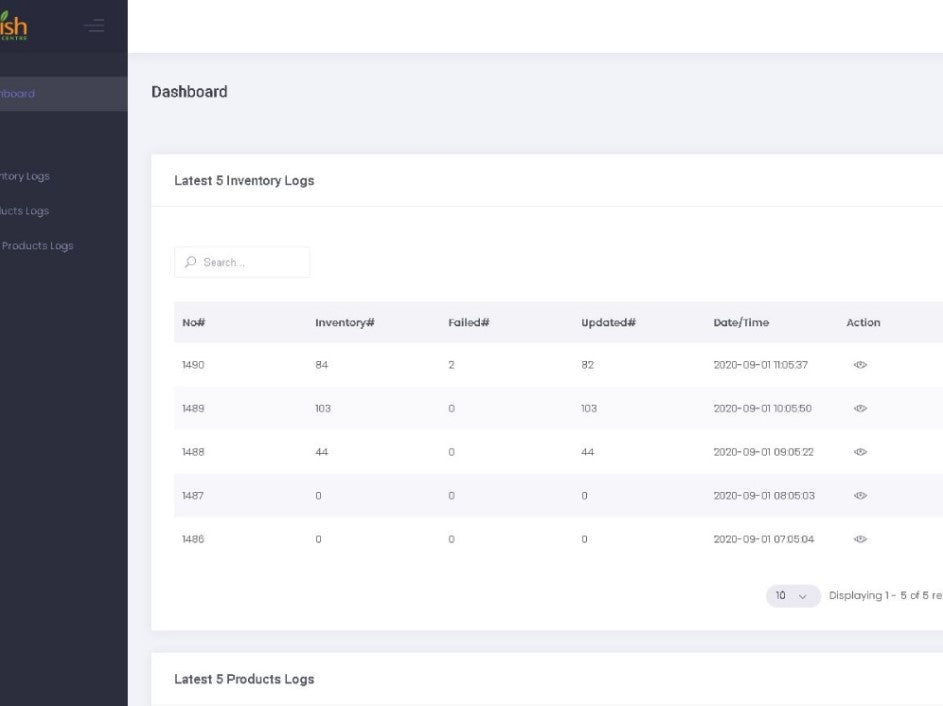Sort table by No# column header
The width and height of the screenshot is (943, 706).
pyautogui.click(x=194, y=323)
